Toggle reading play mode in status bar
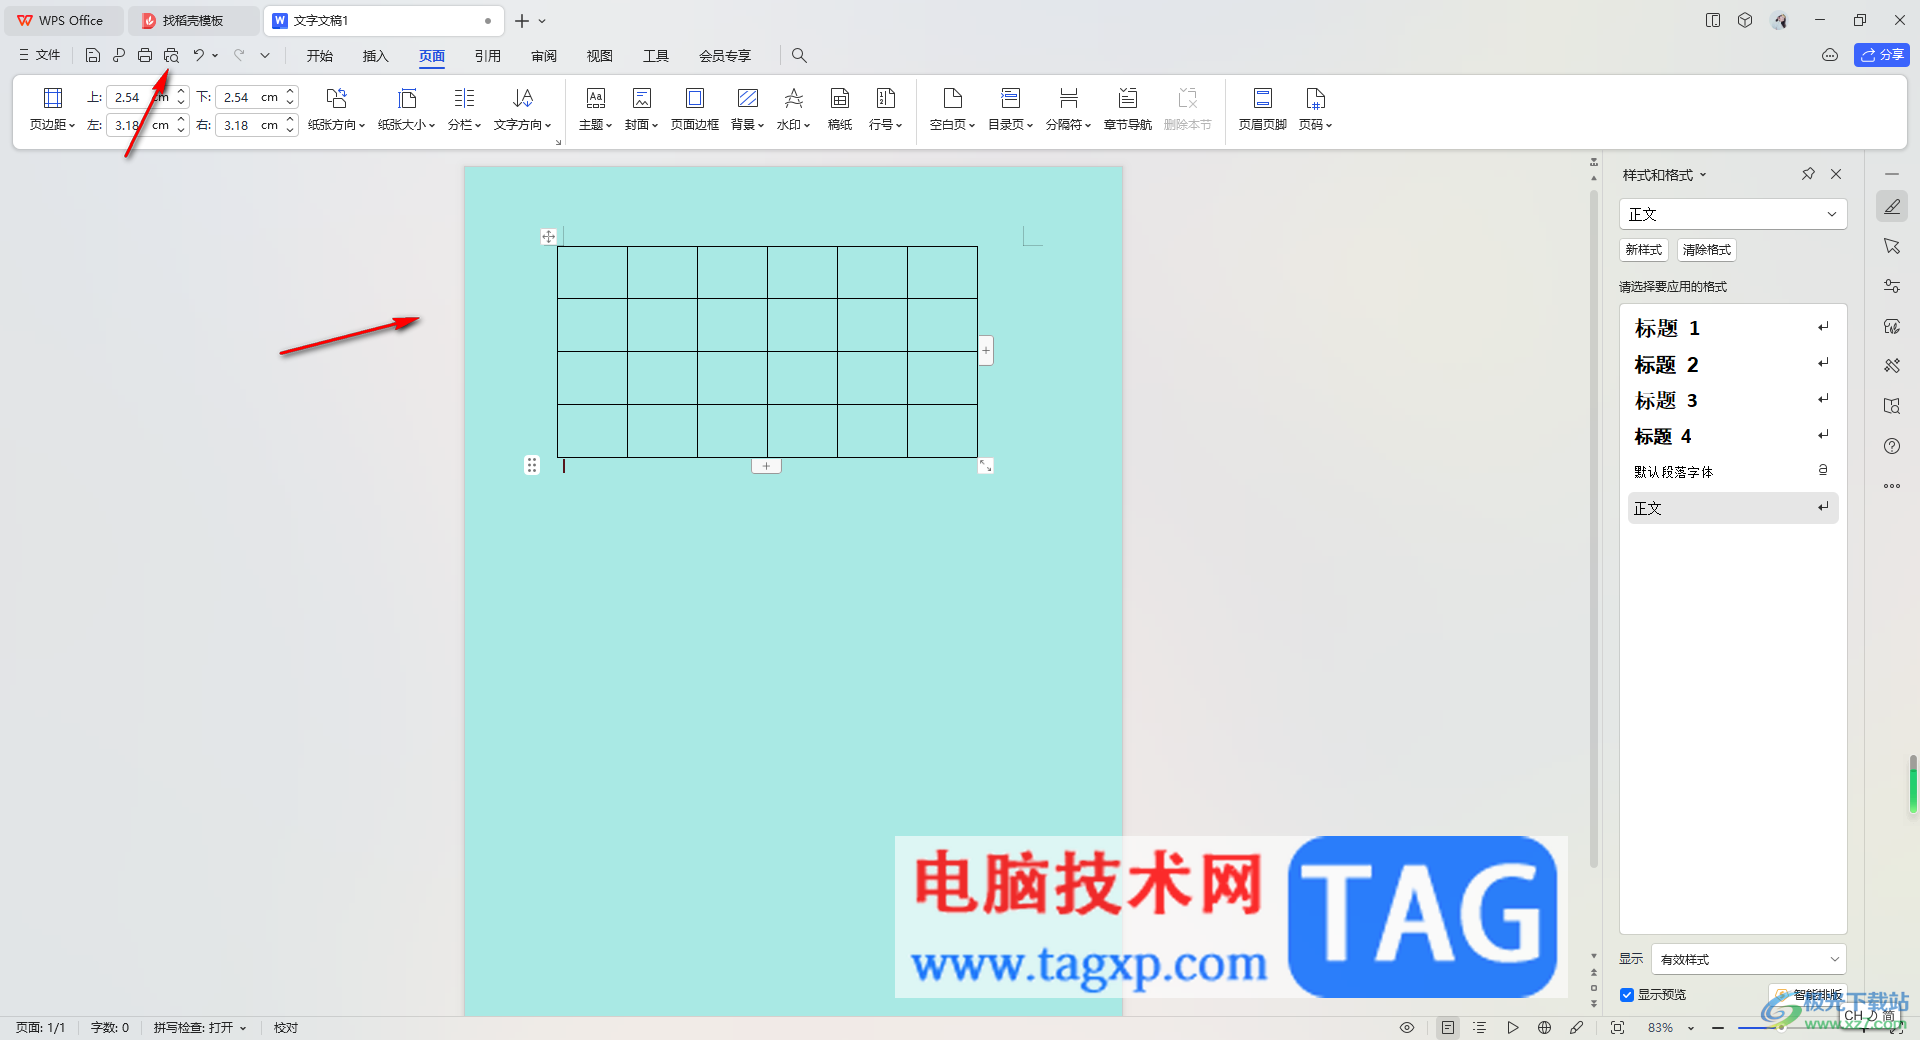 point(1513,1027)
